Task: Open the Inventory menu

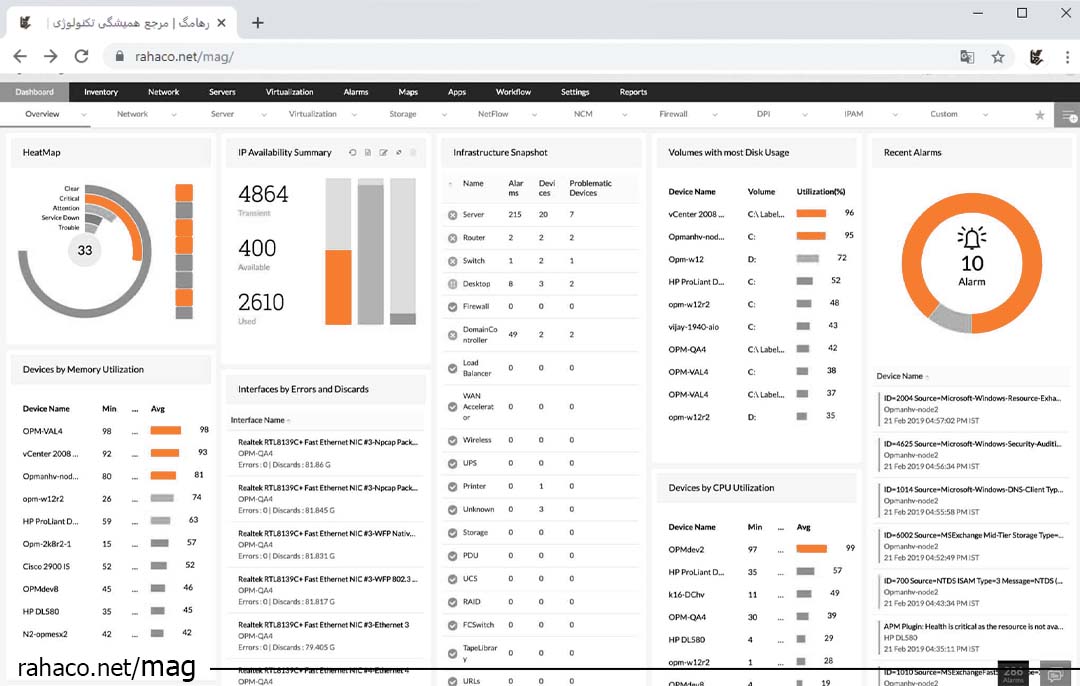Action: pos(101,92)
